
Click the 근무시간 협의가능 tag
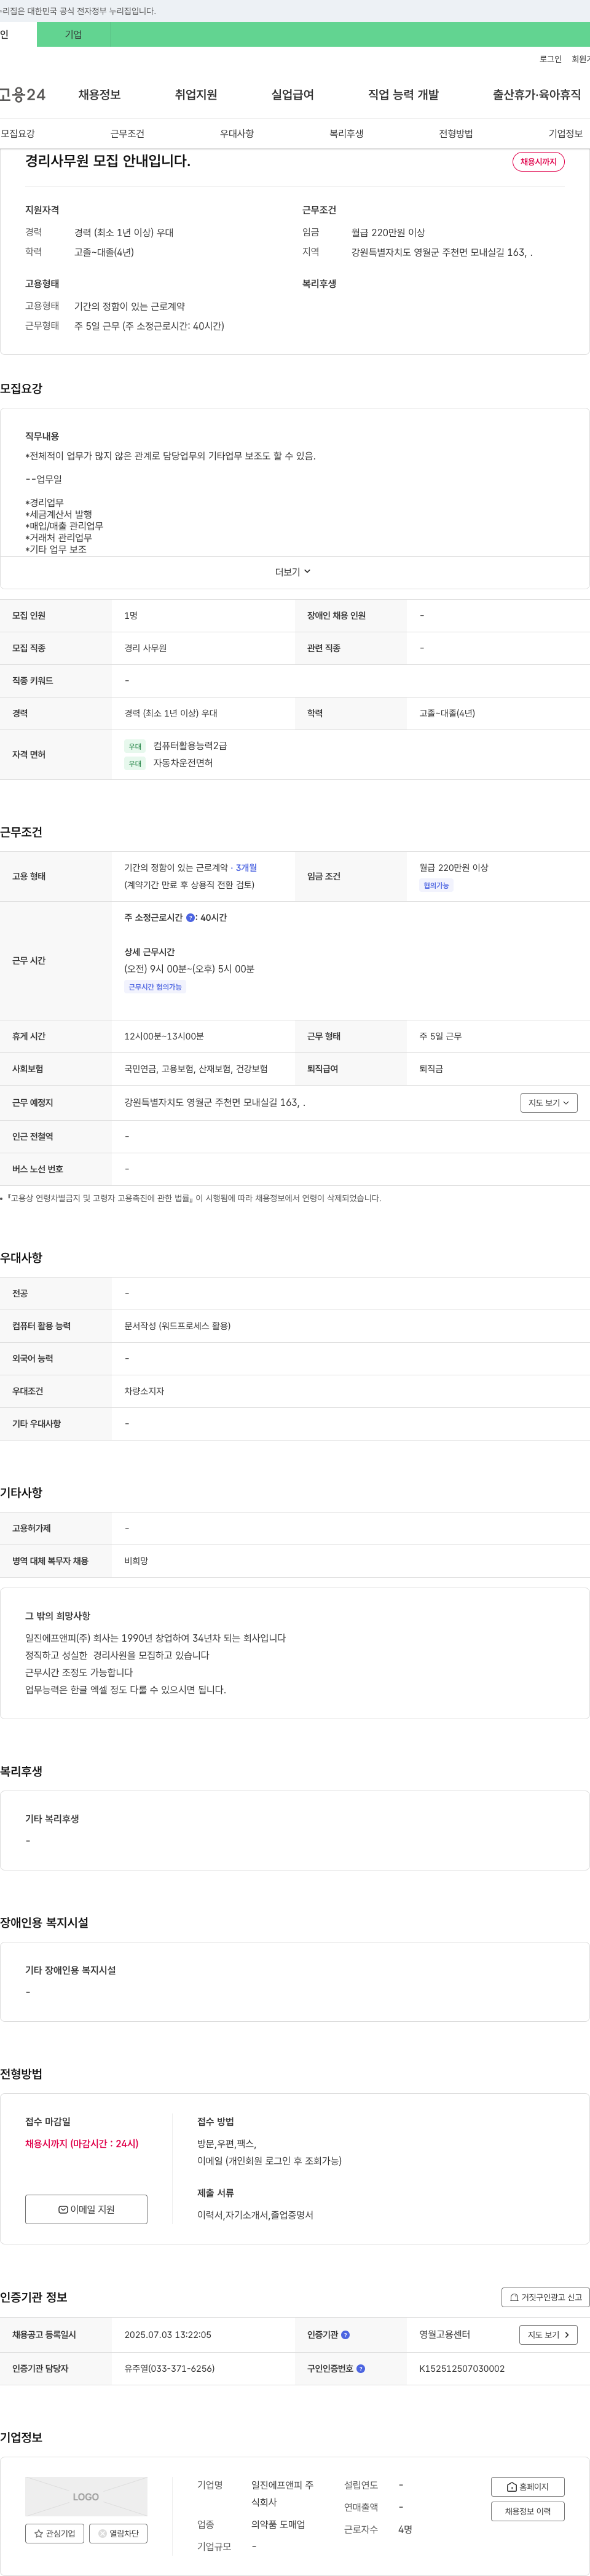coord(155,987)
